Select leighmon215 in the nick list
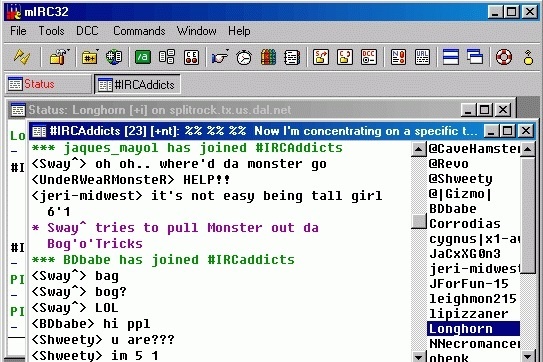This screenshot has width=543, height=362. point(474,299)
